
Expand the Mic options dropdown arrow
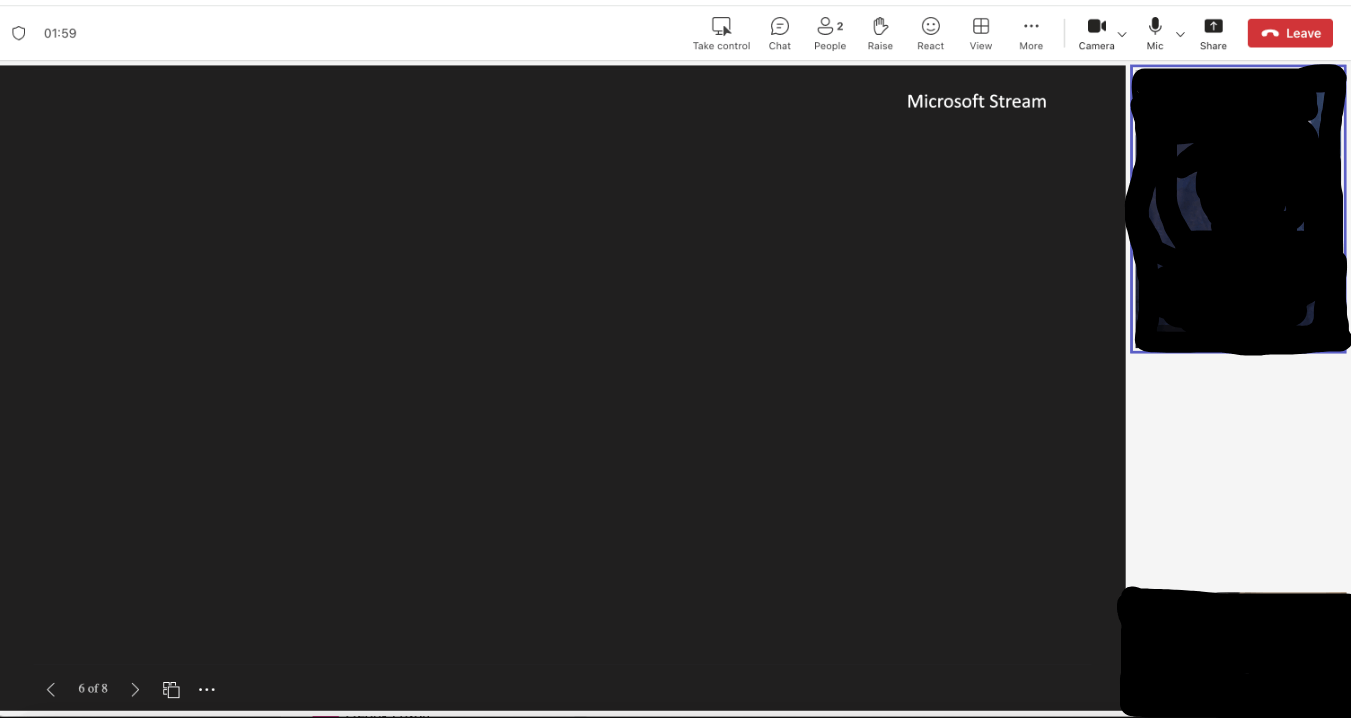(x=1180, y=34)
